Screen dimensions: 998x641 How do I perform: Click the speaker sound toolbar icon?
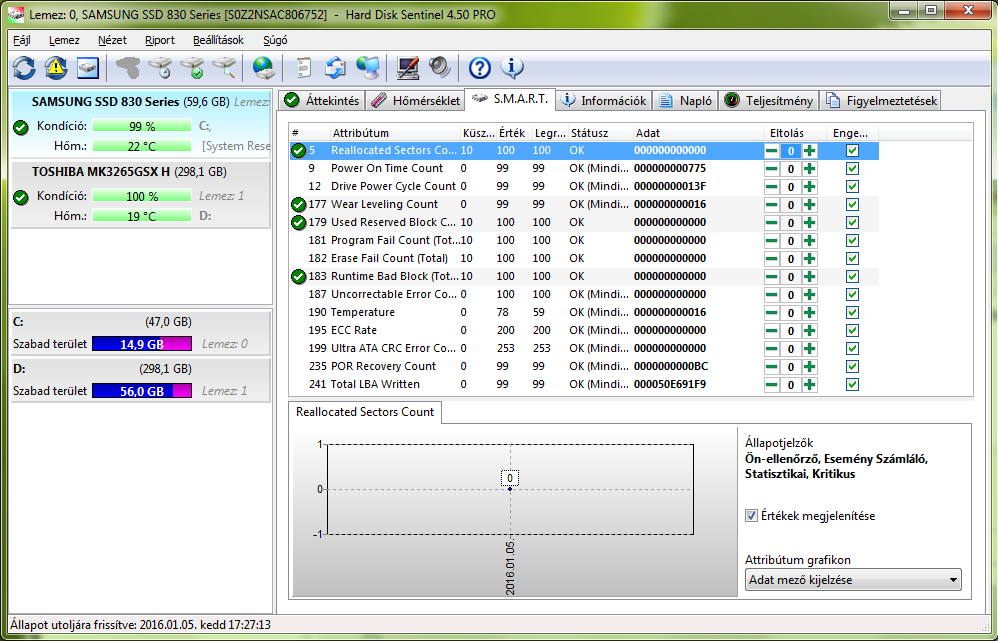click(x=439, y=67)
